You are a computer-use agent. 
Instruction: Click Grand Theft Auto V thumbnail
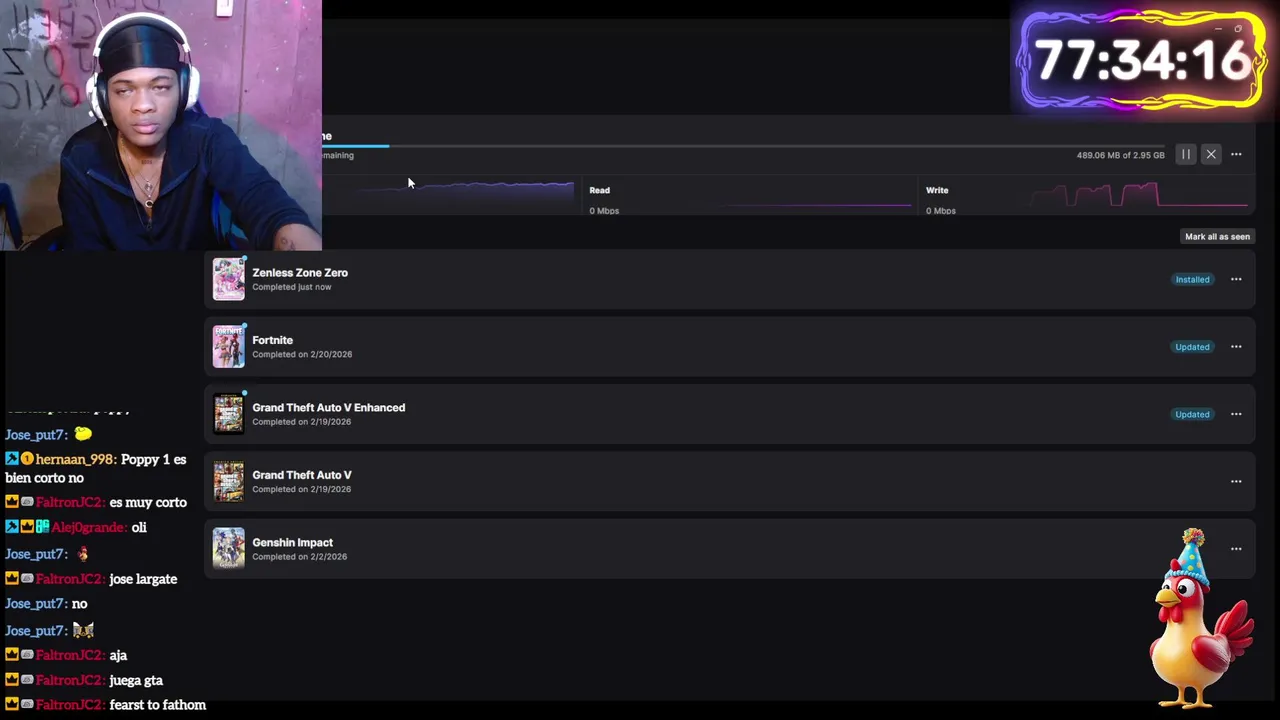(228, 481)
